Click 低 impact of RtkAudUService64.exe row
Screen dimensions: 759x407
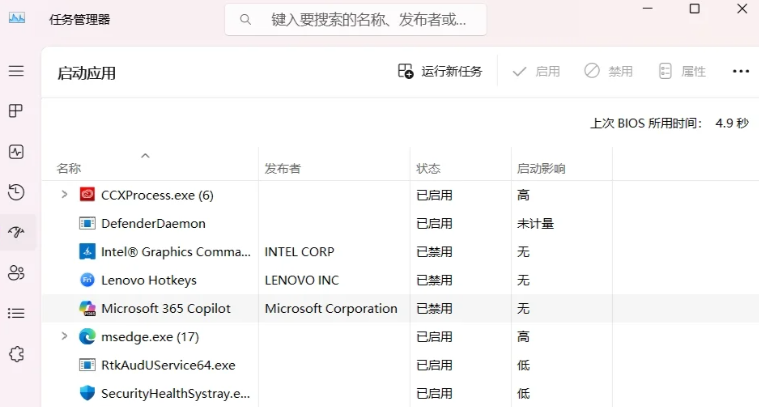pos(523,365)
